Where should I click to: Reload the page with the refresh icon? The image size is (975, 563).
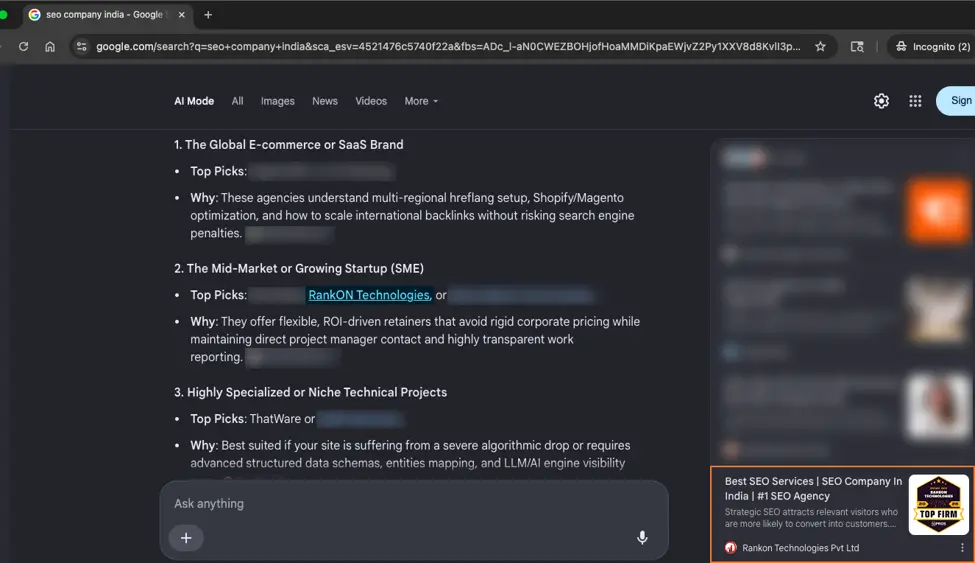[24, 47]
